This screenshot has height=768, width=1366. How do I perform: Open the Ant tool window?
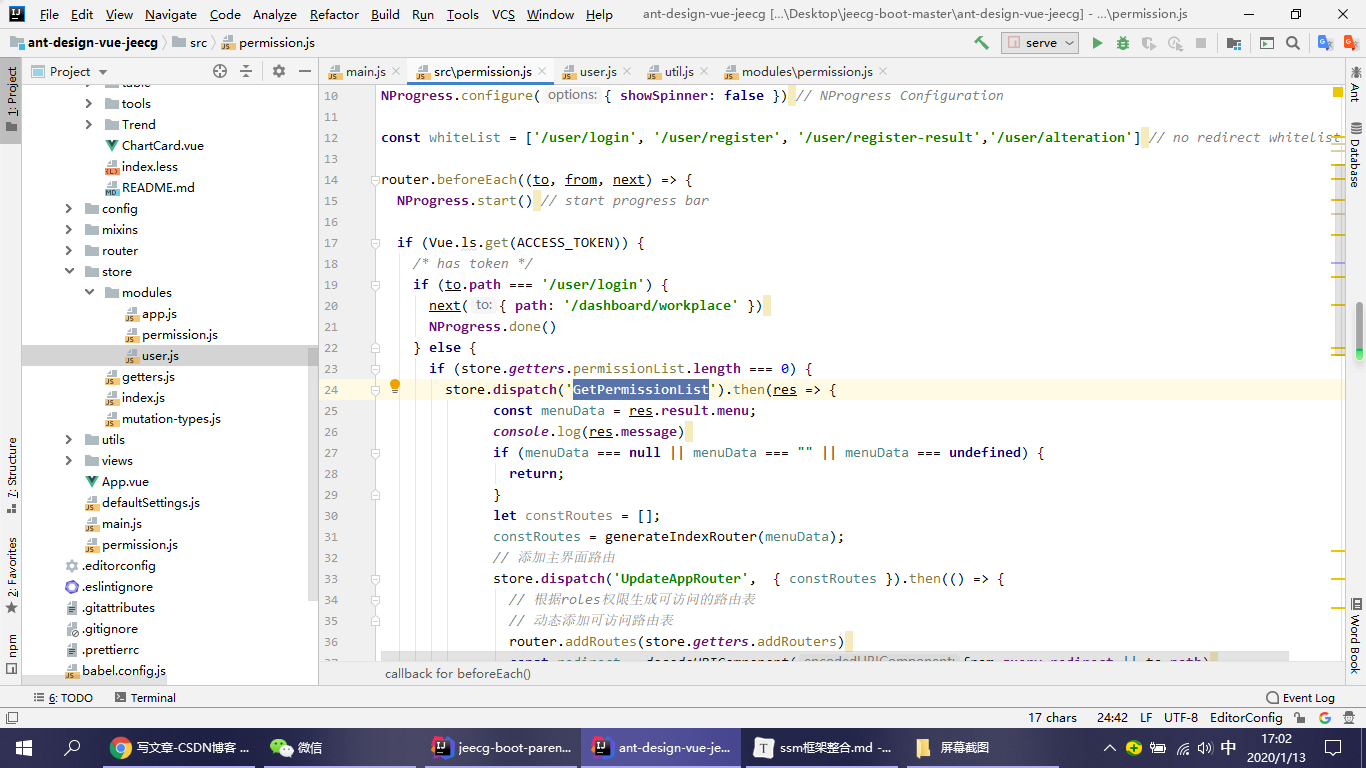[x=1356, y=84]
